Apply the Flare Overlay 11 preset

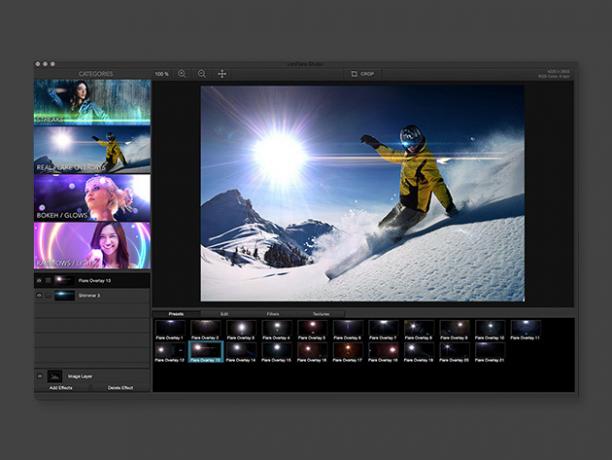[x=525, y=330]
